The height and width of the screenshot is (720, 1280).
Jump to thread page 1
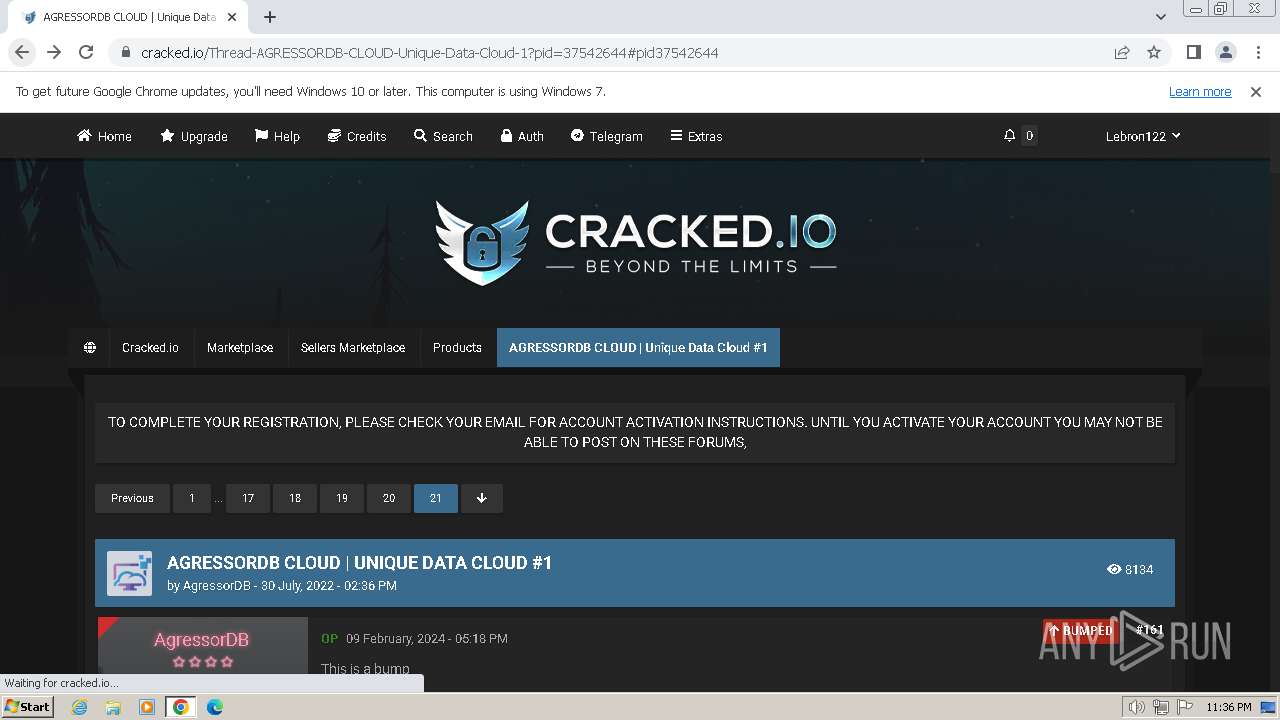(x=192, y=498)
